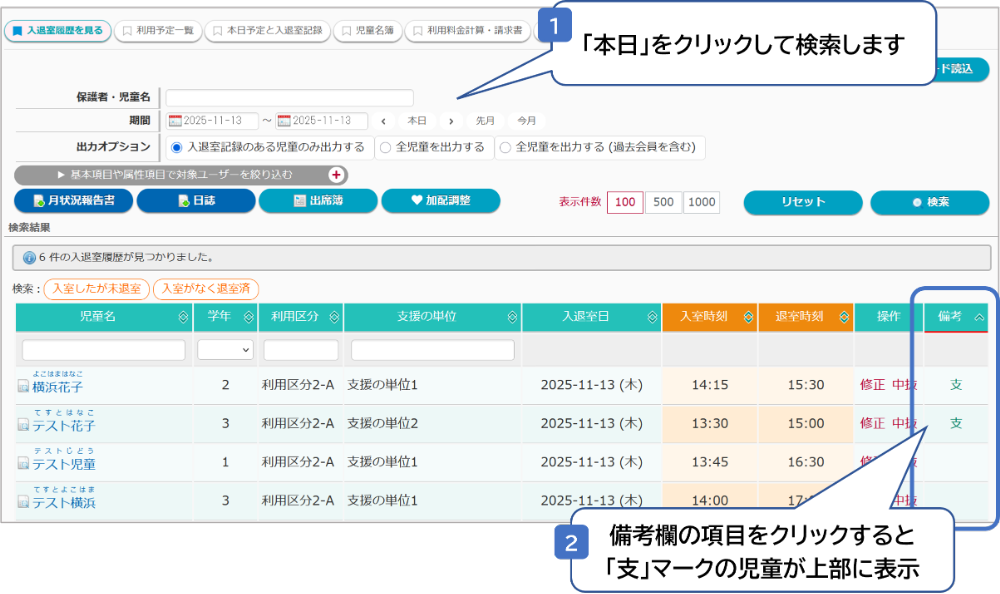1000x594 pixels.
Task: Click the 保護者・児童名 input field
Action: tap(289, 98)
